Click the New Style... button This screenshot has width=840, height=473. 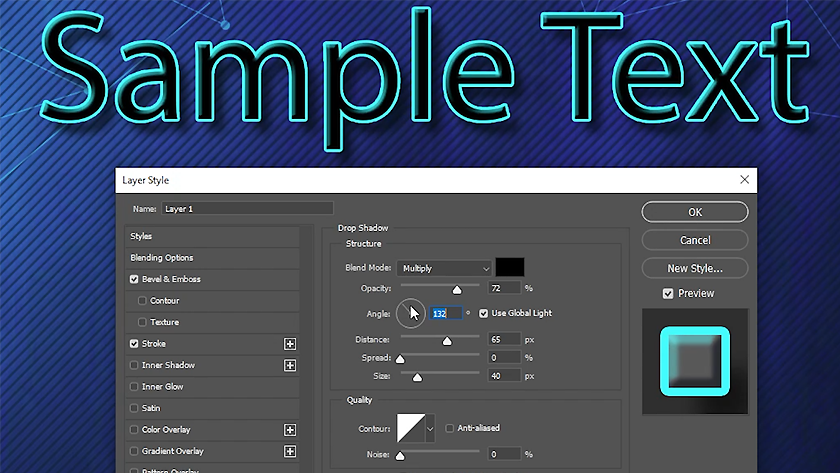[694, 268]
